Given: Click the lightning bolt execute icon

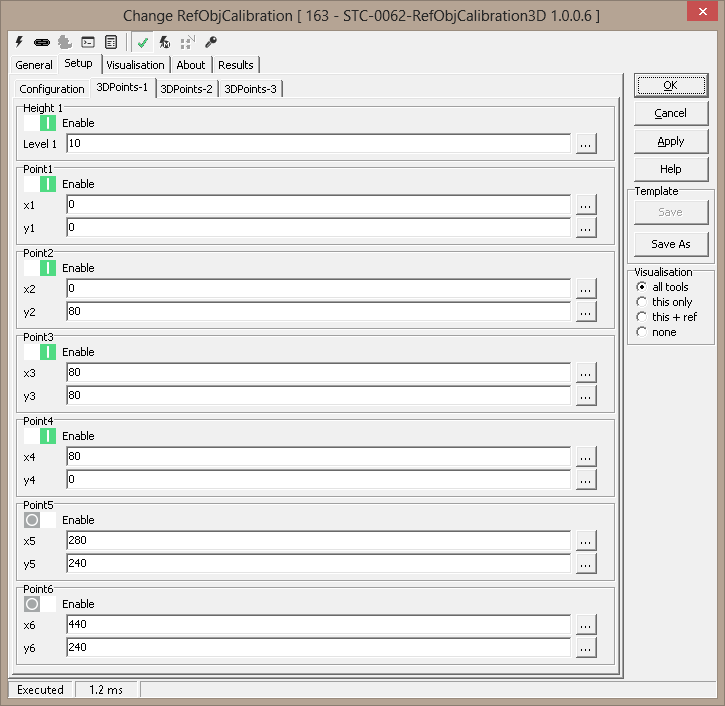Looking at the screenshot, I should 19,42.
